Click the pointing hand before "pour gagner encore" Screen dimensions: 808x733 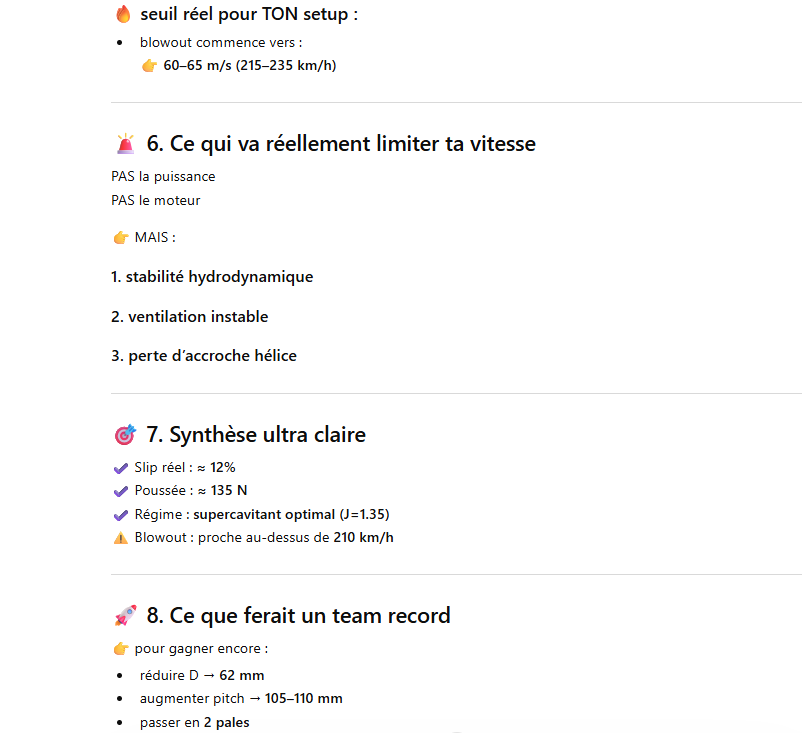click(x=120, y=649)
